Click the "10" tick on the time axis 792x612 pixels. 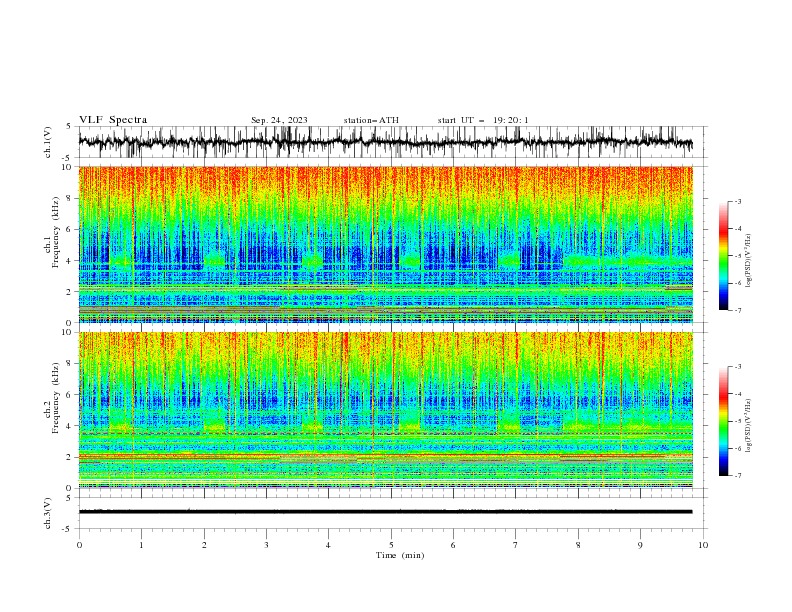(703, 545)
